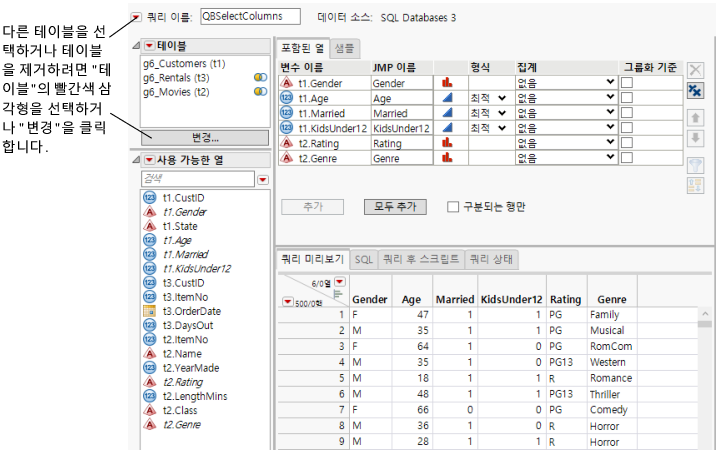Open the 테이블 red triangle menu
718x451 pixels.
point(149,46)
